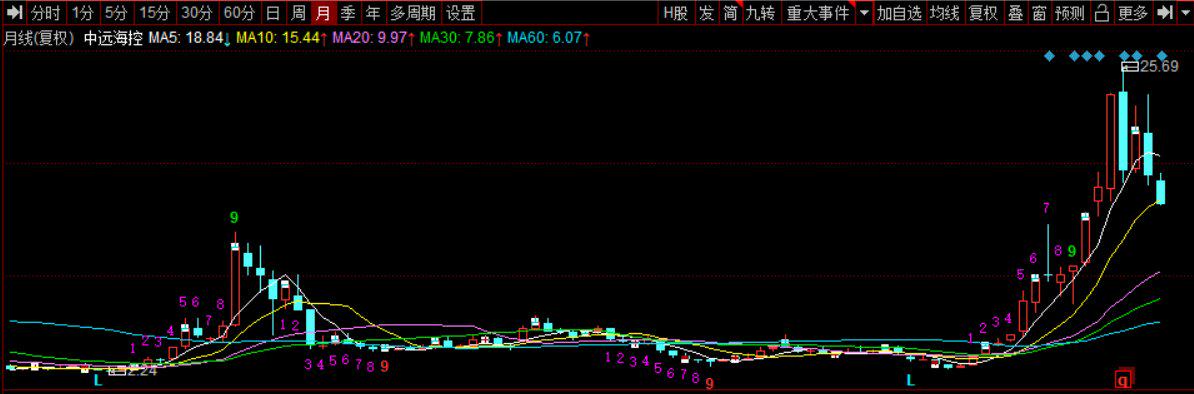Switch to the 周 weekly chart
1194x394 pixels.
(299, 13)
